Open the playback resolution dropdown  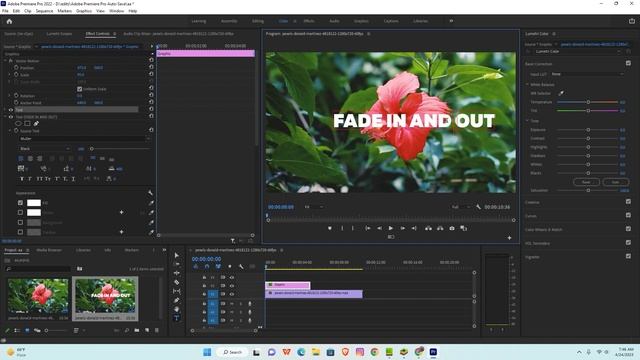click(461, 207)
